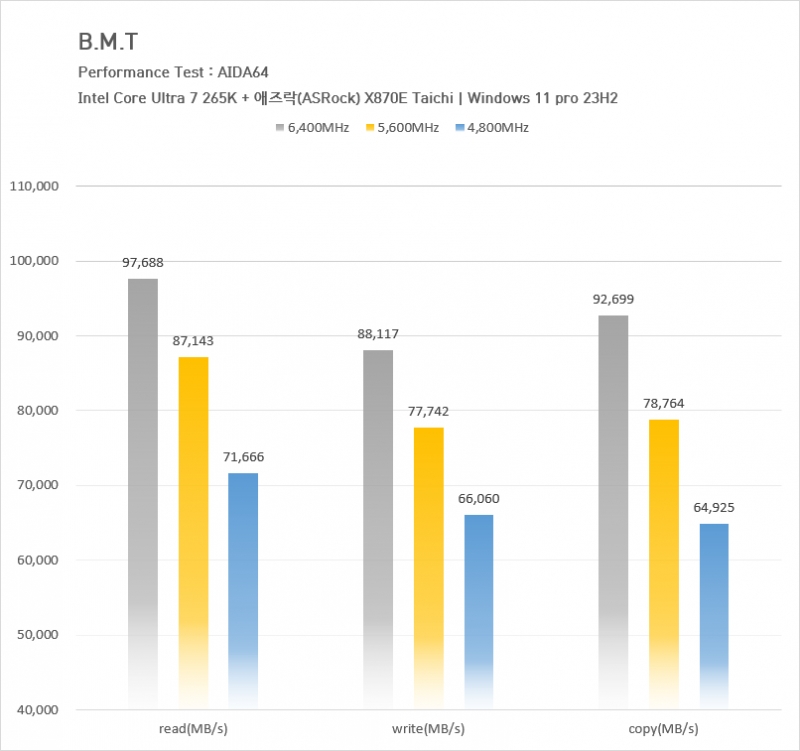The width and height of the screenshot is (800, 751).
Task: Select the 5,600MHz legend label
Action: point(408,128)
